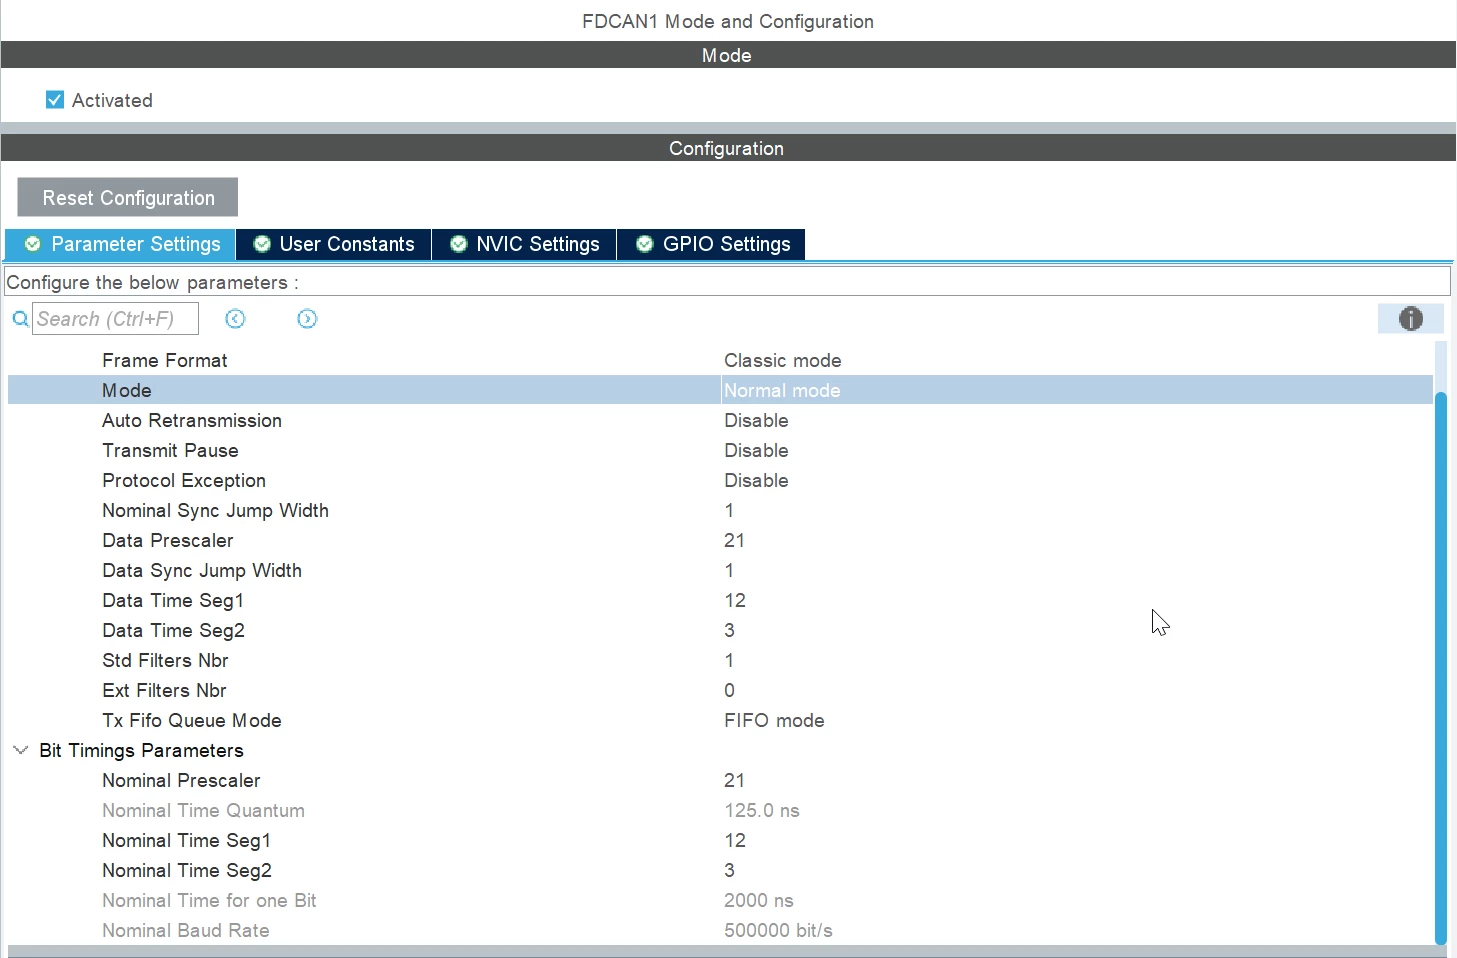Switch to Parameter Settings tab
The width and height of the screenshot is (1457, 958).
pos(121,244)
